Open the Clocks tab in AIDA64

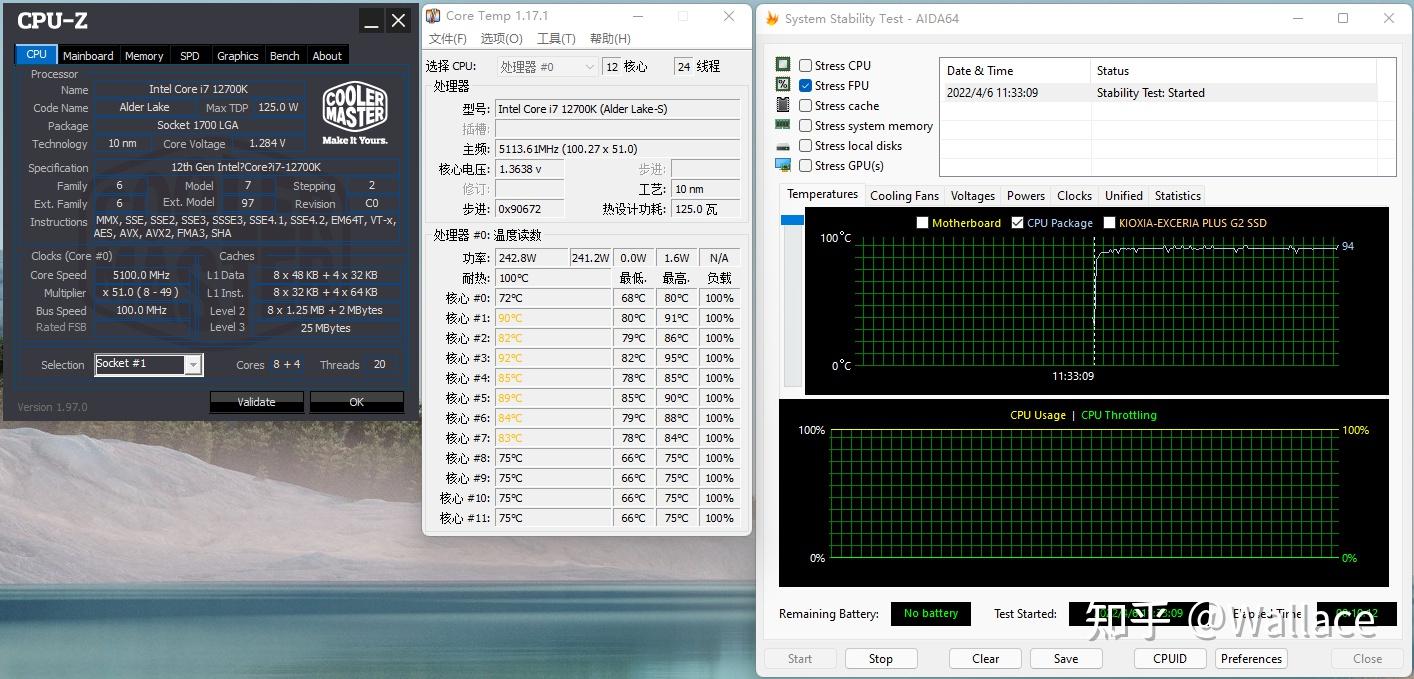coord(1074,196)
